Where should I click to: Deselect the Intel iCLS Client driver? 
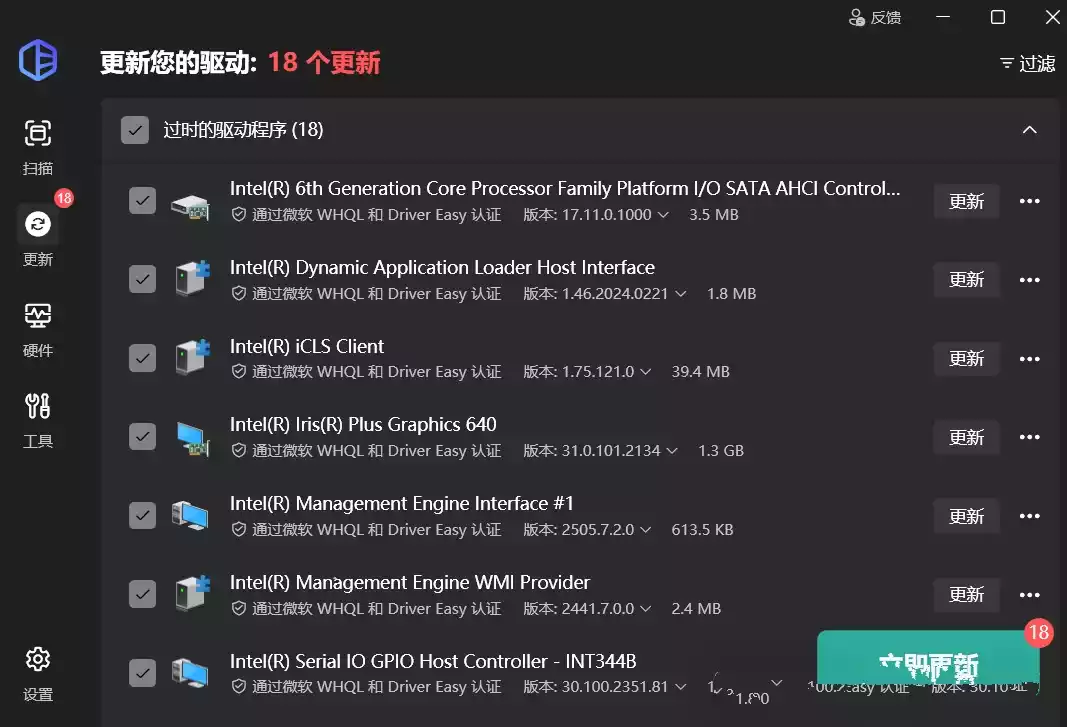point(142,358)
